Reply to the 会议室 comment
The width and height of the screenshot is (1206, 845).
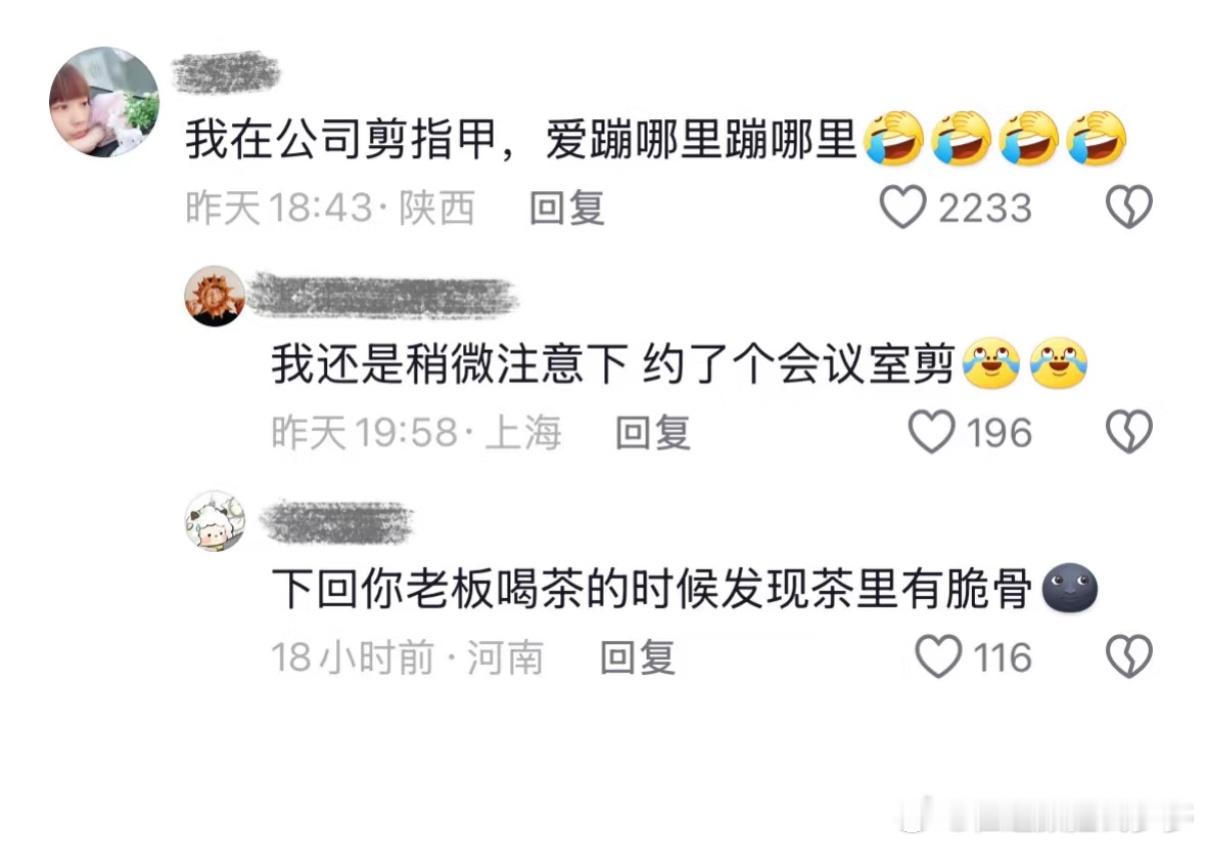[653, 433]
